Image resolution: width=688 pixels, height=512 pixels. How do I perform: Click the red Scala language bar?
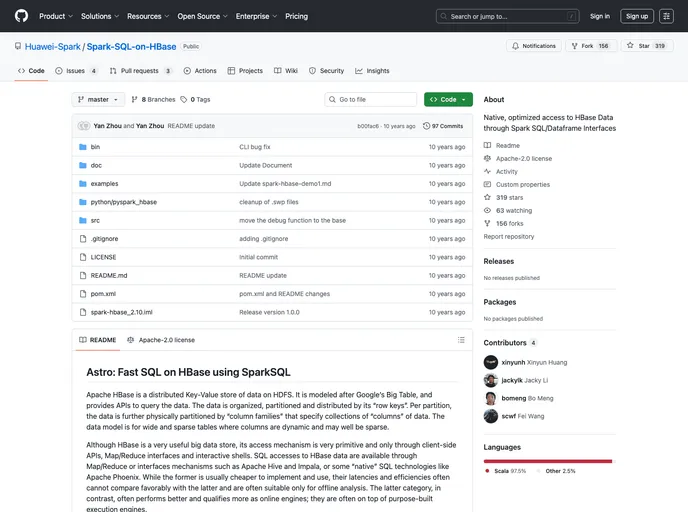point(548,462)
